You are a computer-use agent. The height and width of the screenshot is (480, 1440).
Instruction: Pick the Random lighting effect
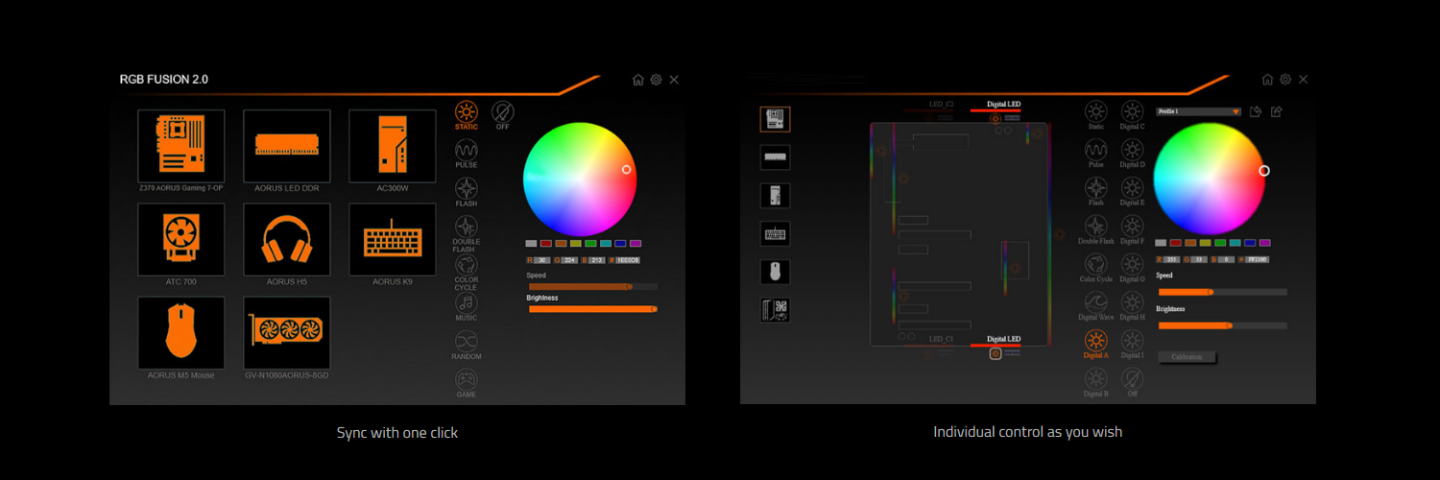pos(466,341)
